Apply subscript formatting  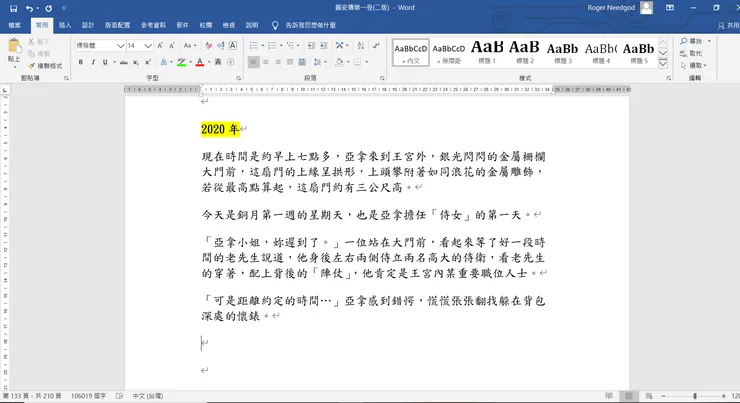(135, 62)
